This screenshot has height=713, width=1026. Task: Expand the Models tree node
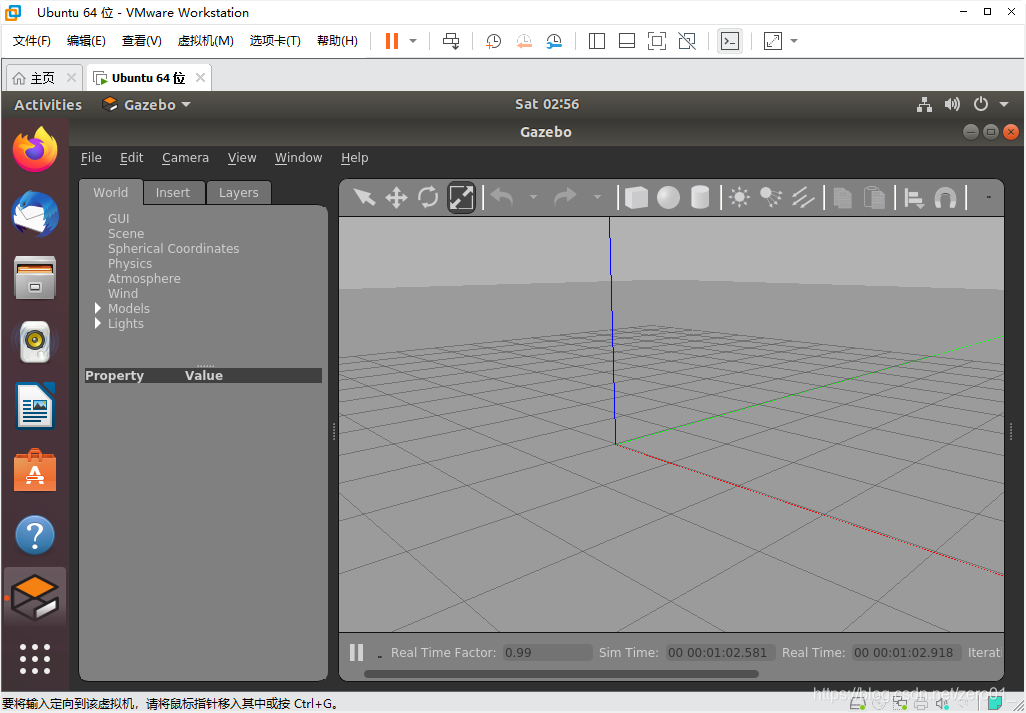click(x=98, y=308)
